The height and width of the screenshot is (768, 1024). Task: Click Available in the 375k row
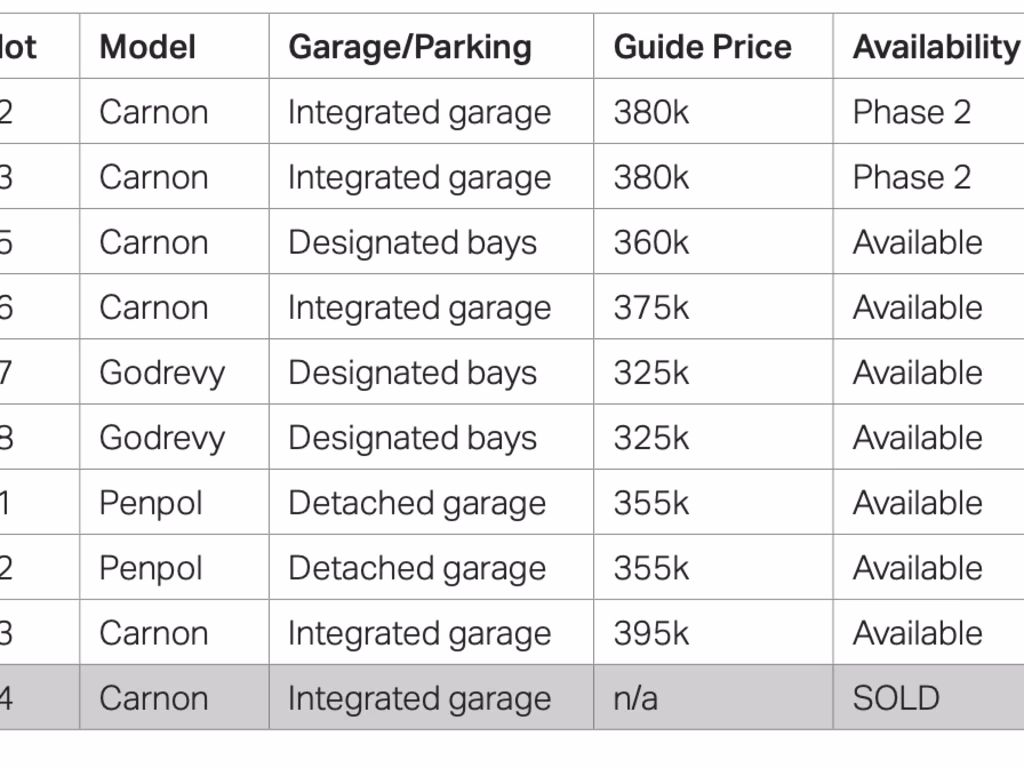point(917,308)
